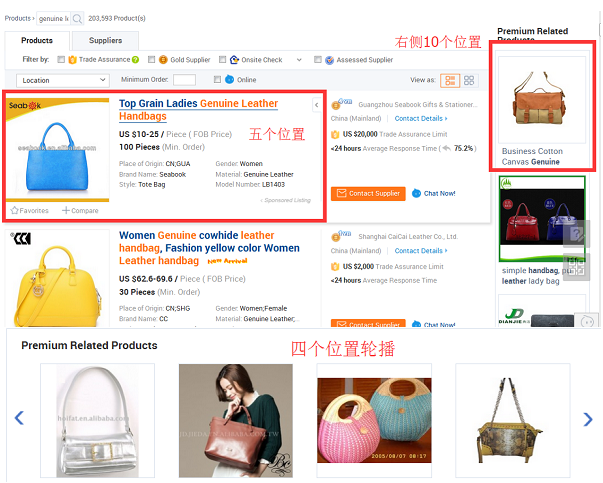Switch to grid view layout icon

pos(469,80)
